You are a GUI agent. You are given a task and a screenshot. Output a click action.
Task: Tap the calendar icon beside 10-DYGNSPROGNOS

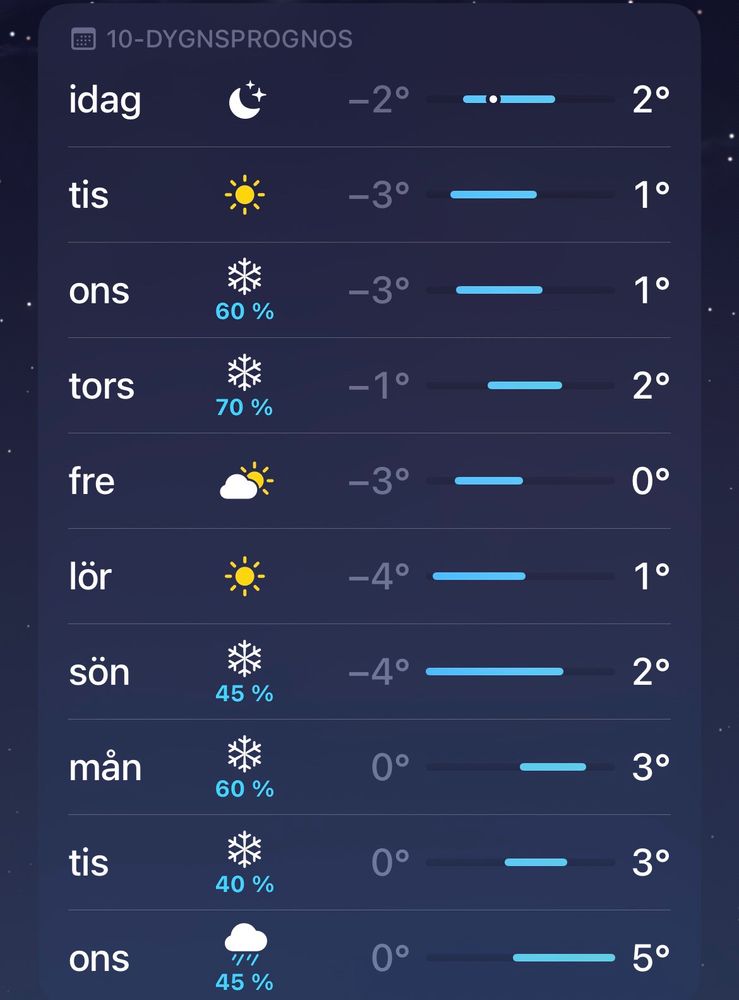(x=83, y=39)
